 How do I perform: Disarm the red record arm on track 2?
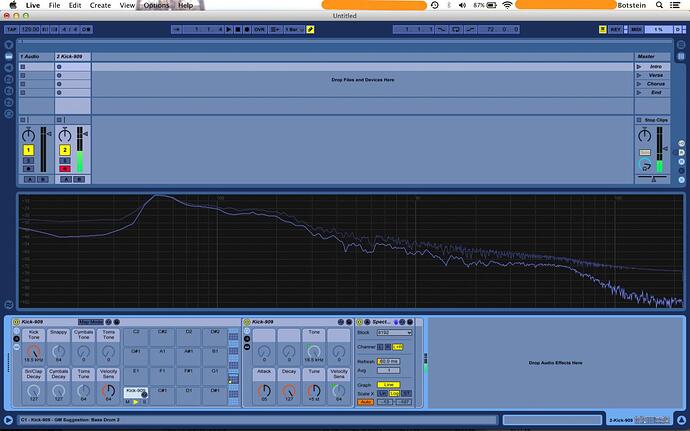[65, 169]
